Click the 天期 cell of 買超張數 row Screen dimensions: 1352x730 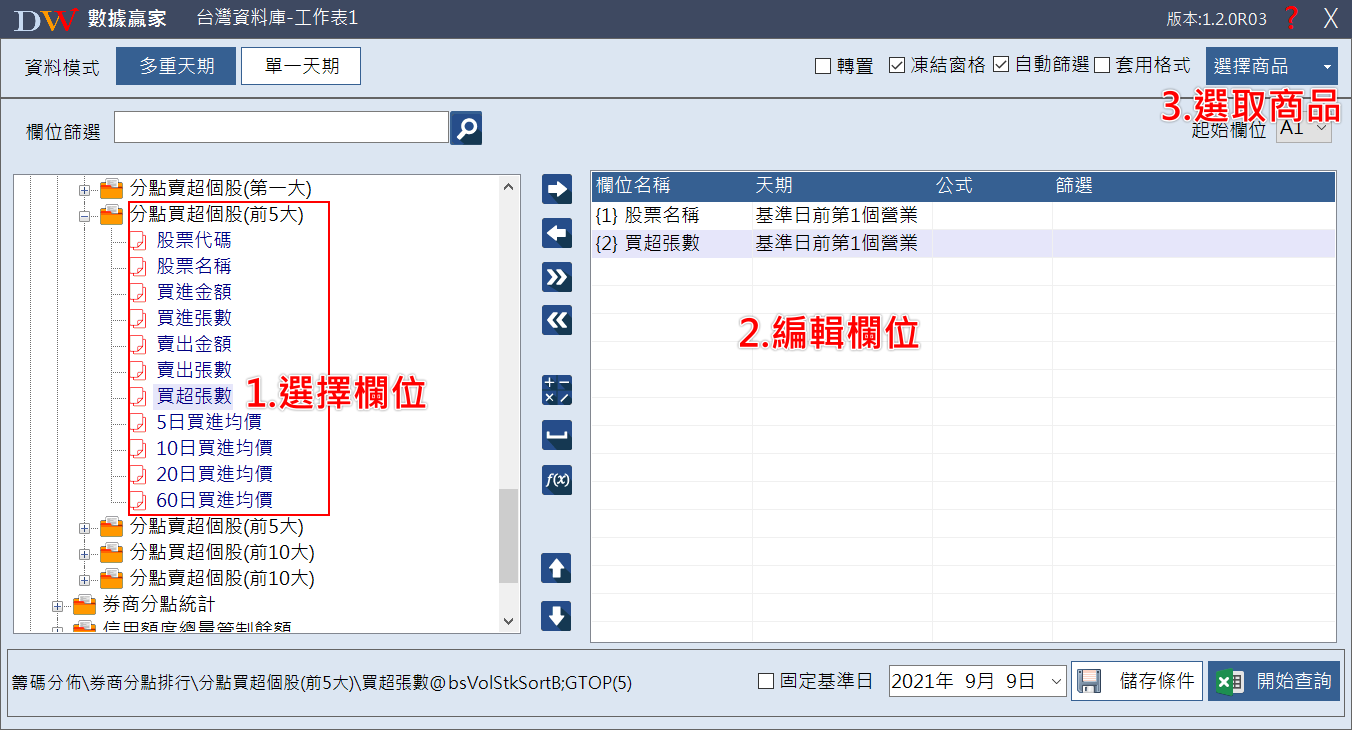[x=842, y=243]
